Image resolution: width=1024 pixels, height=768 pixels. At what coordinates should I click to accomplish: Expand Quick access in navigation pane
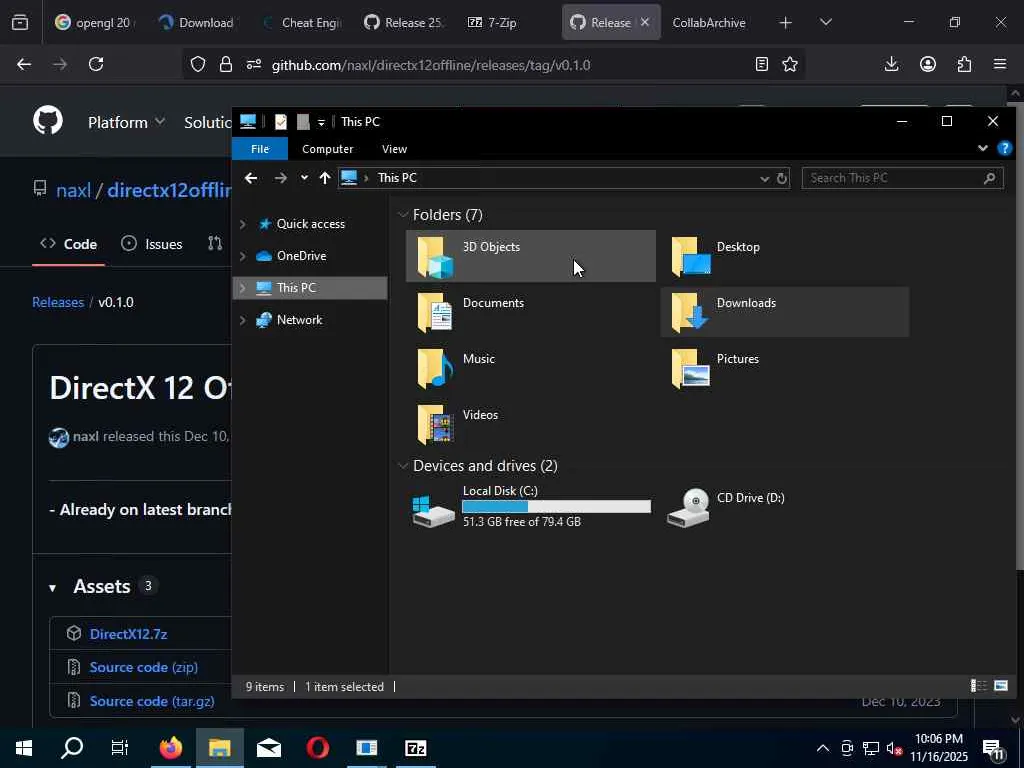point(243,224)
